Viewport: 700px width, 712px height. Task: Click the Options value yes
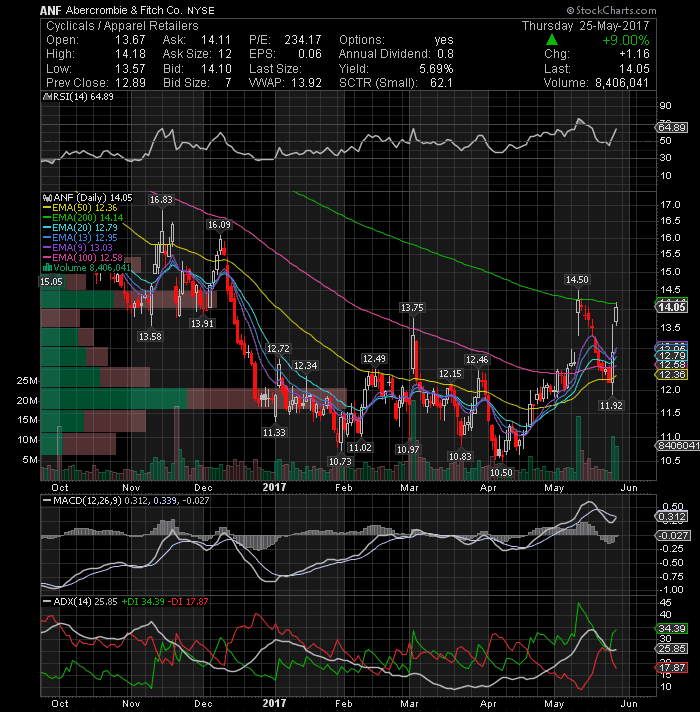click(444, 40)
